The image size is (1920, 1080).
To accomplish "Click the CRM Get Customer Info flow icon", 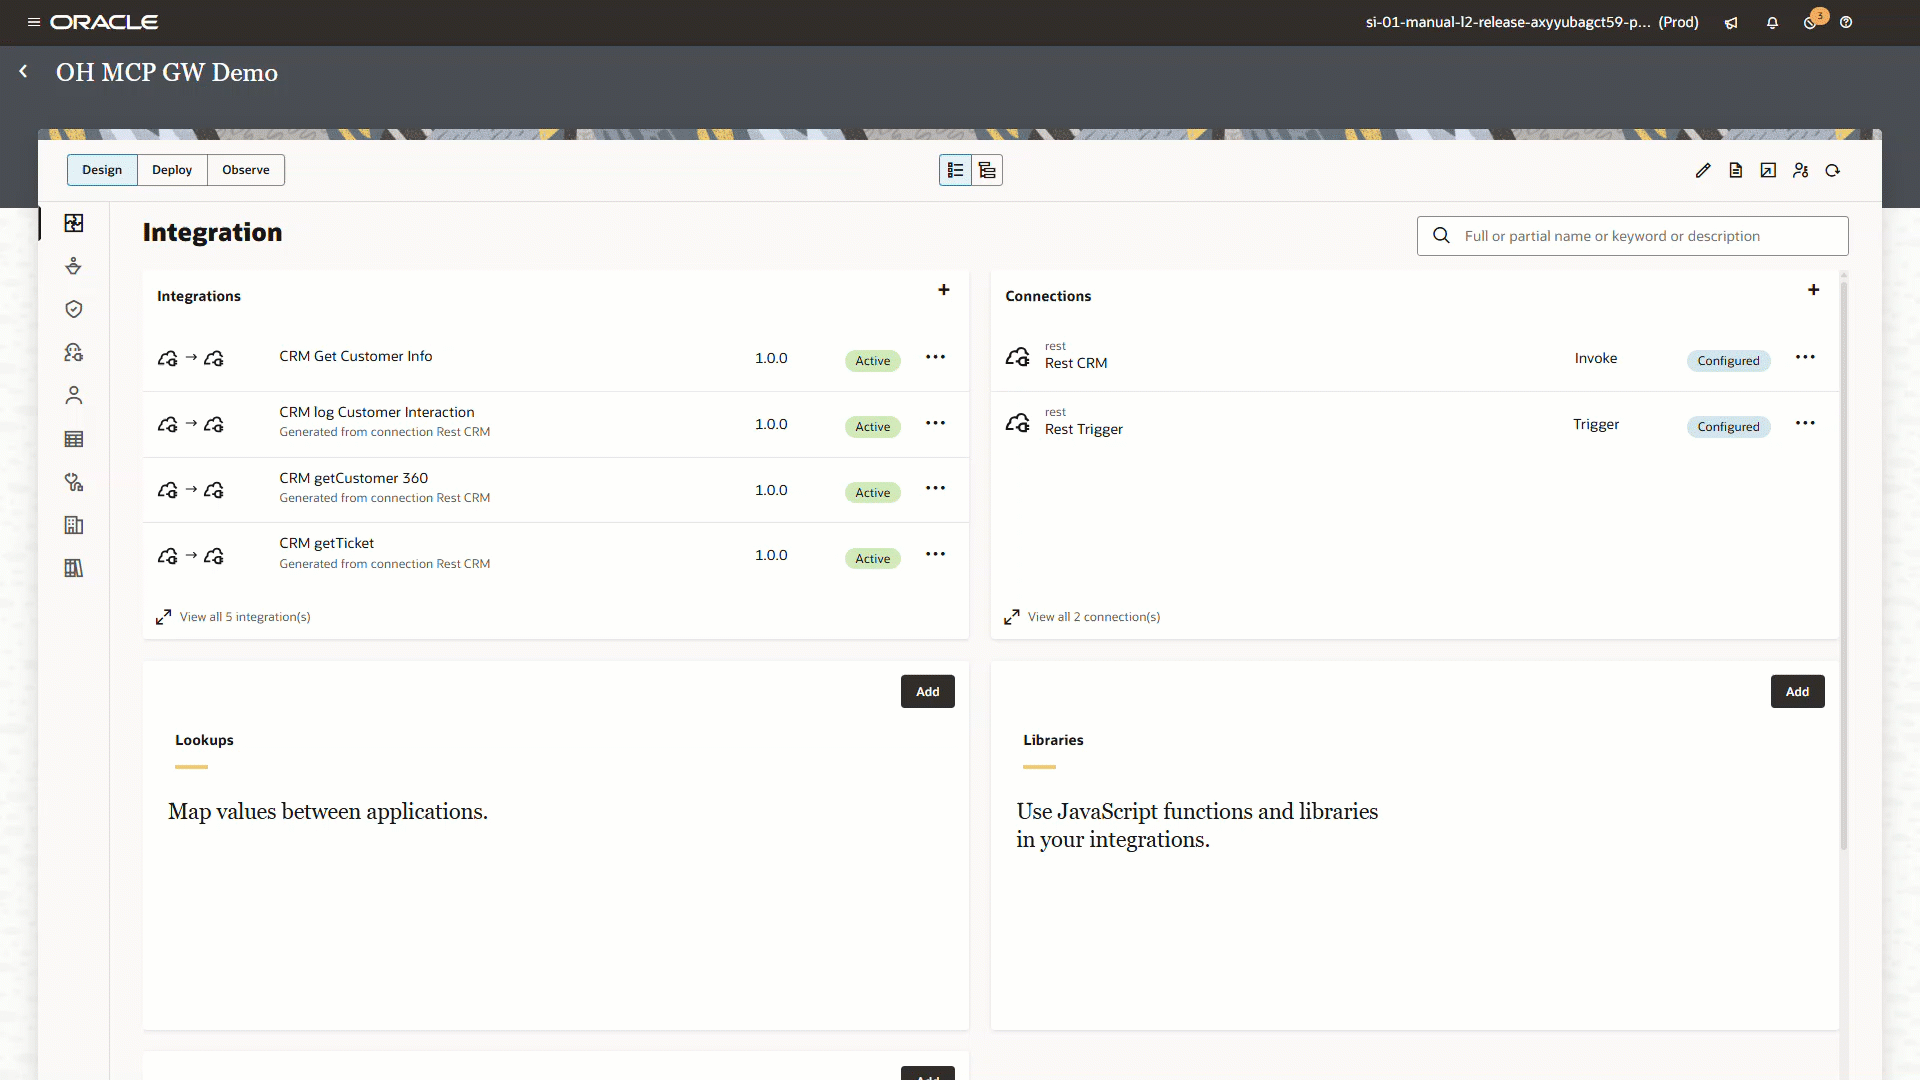I will (191, 358).
